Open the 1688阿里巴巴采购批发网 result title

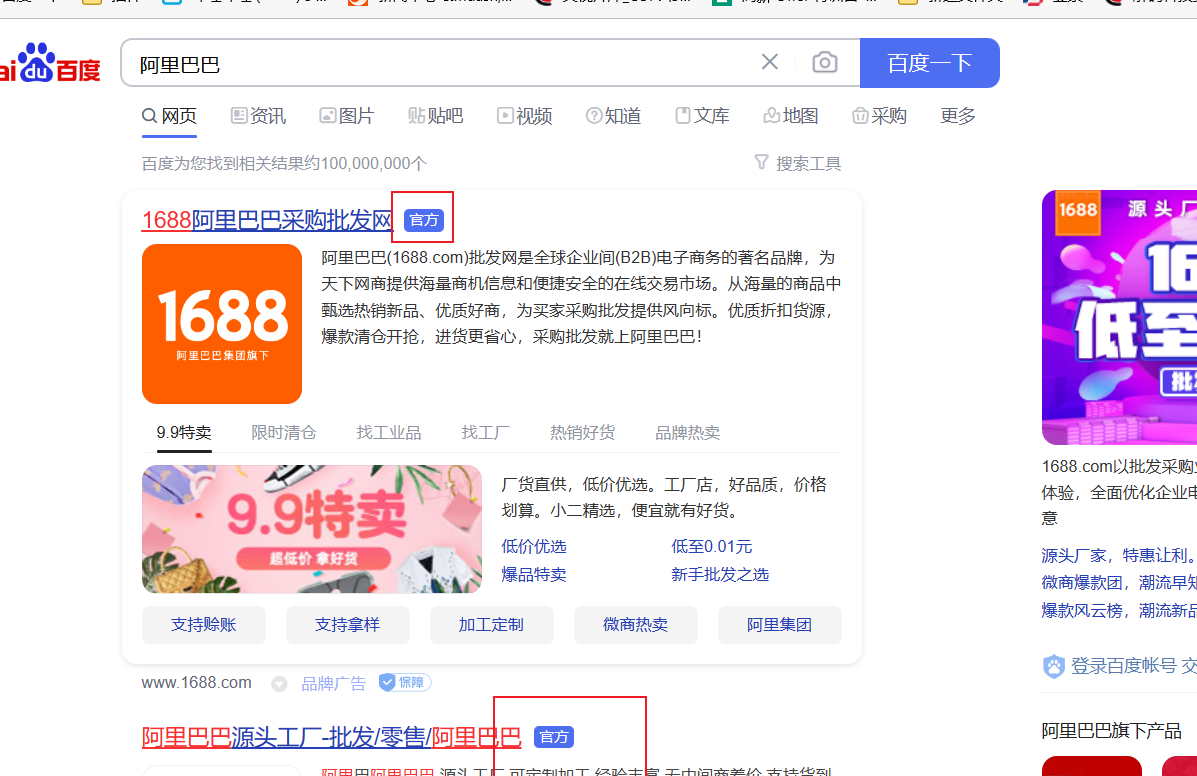(267, 221)
